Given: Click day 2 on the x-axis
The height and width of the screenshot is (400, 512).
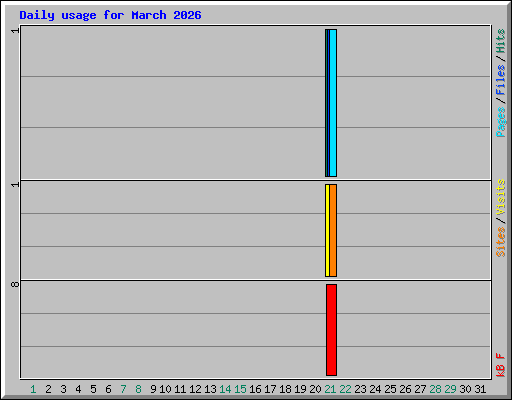Looking at the screenshot, I should point(48,389).
